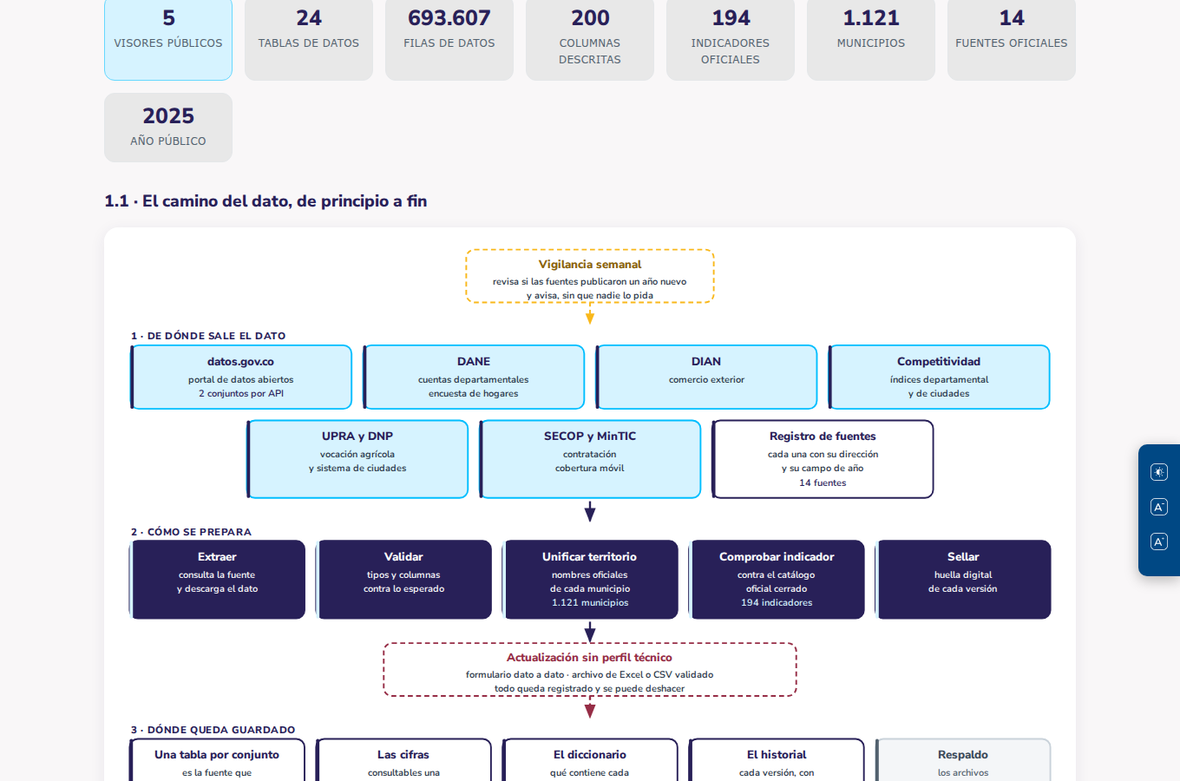Click the 'El diccionario' storage box

[x=590, y=760]
